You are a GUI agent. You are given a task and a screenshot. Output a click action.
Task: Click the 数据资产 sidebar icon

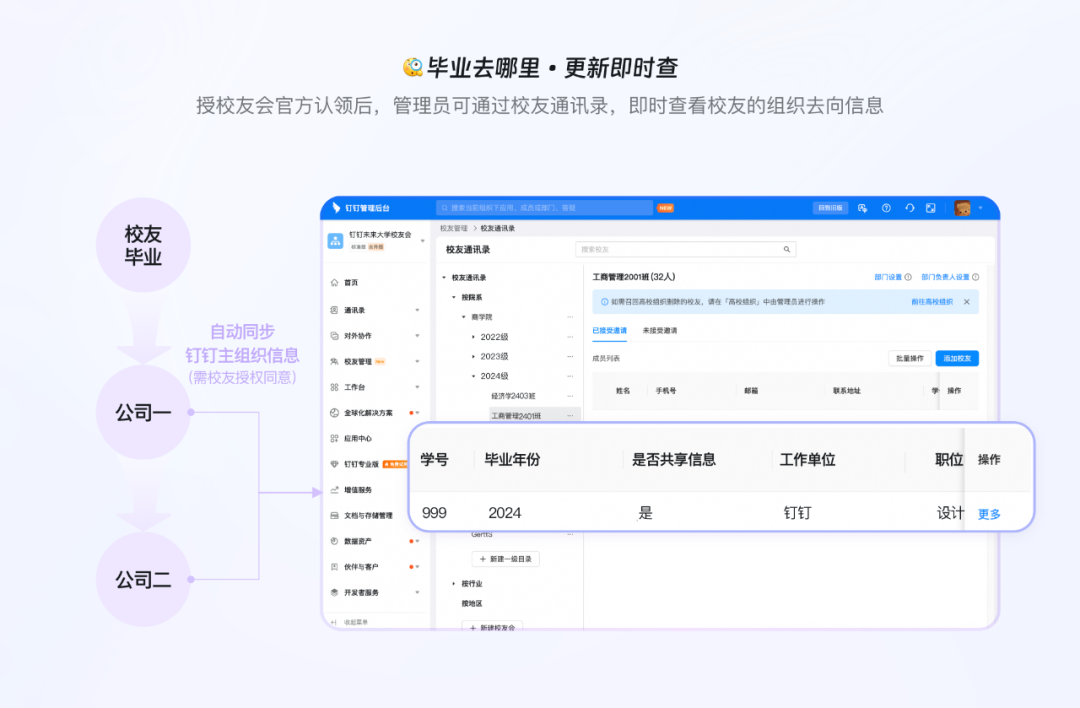click(334, 541)
